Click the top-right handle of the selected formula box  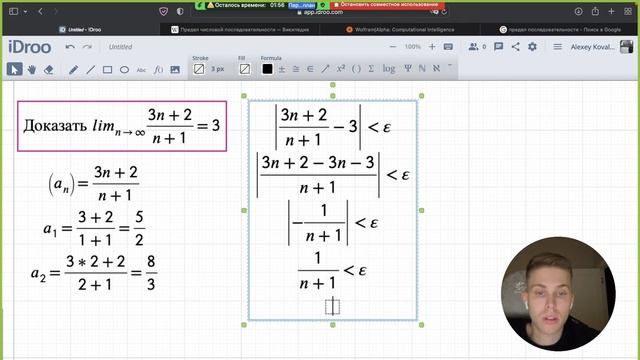(422, 96)
